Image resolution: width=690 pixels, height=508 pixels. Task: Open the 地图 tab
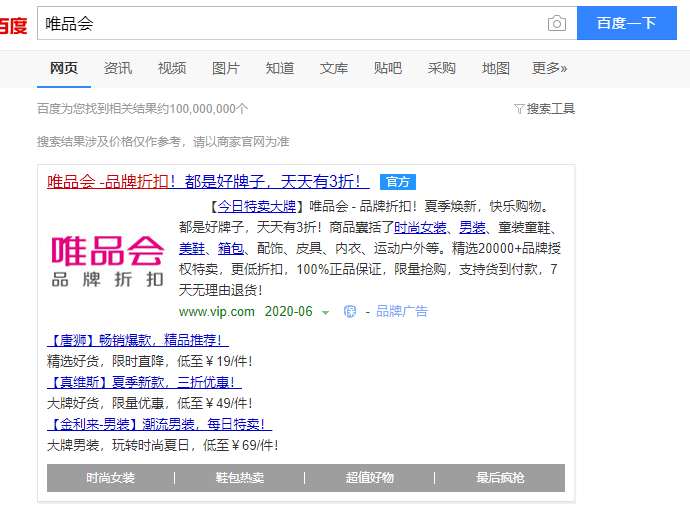point(495,69)
